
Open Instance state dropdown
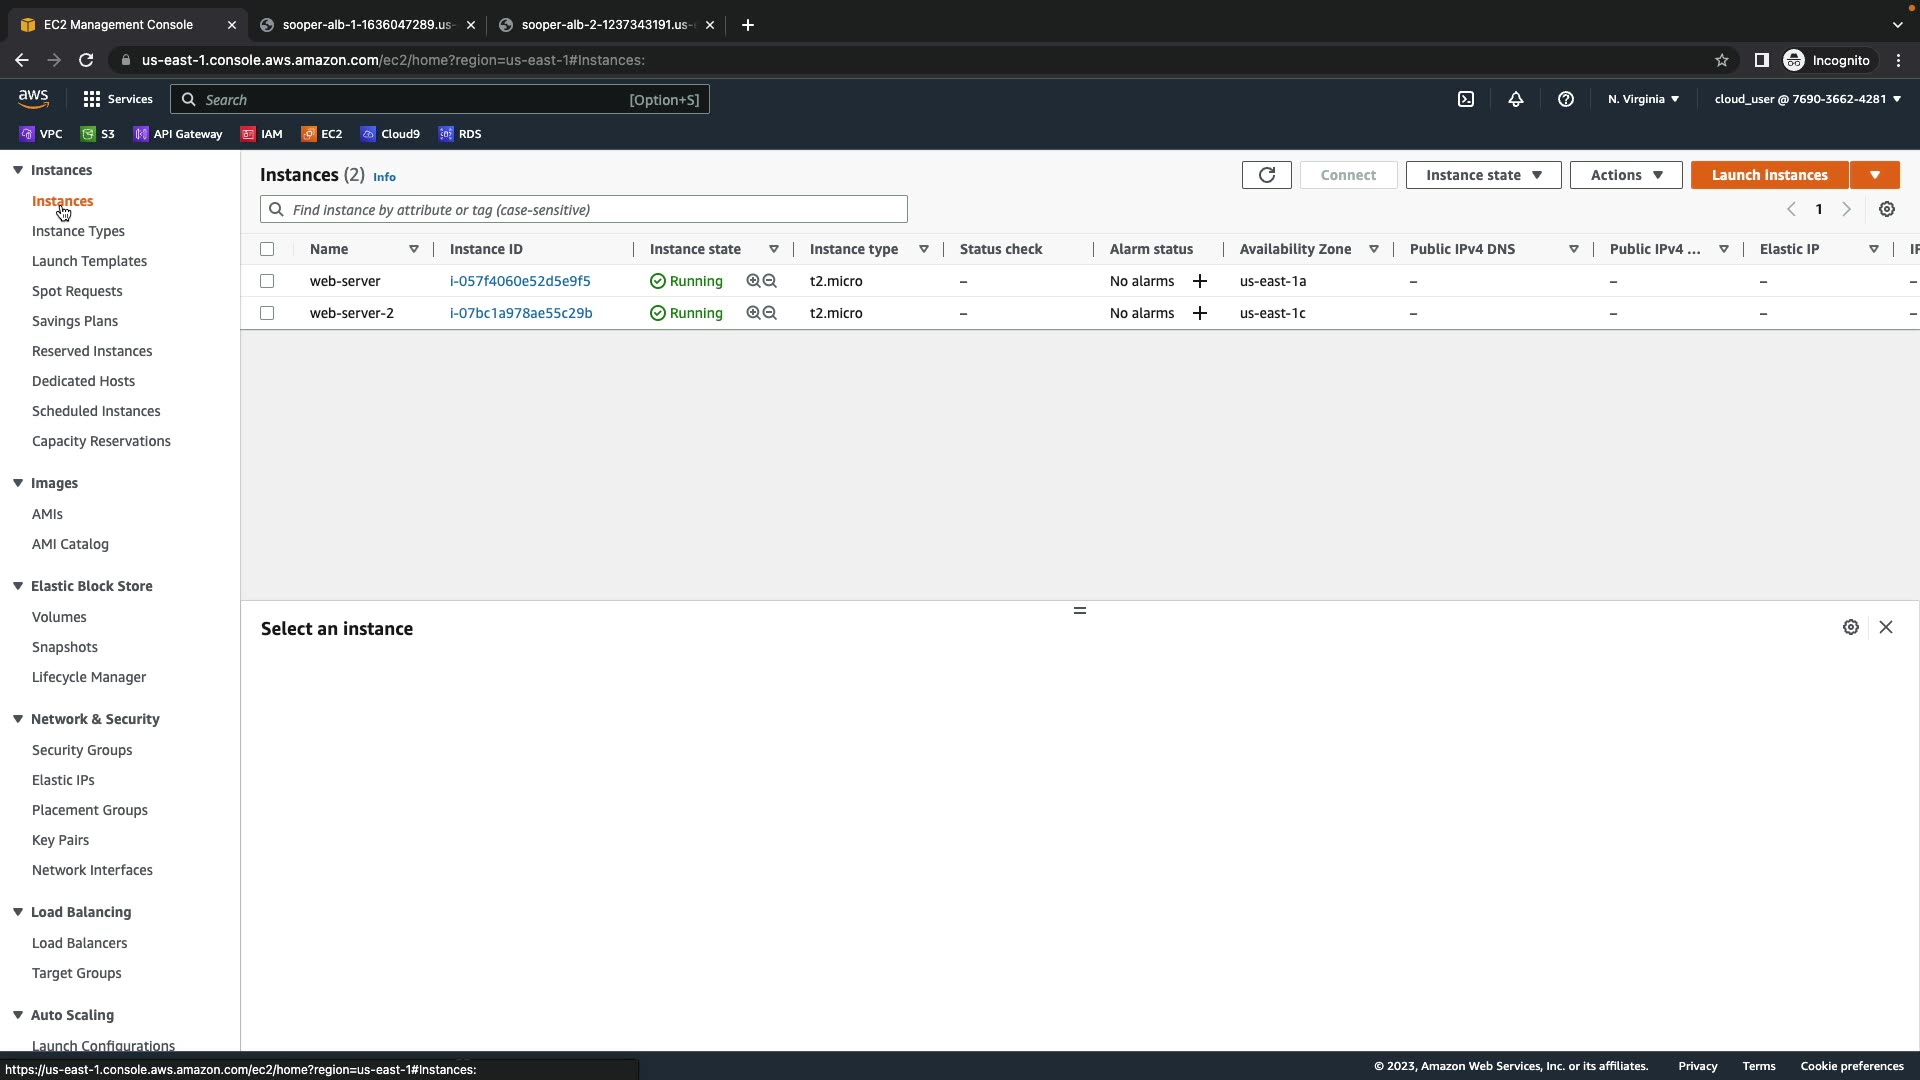1482,175
